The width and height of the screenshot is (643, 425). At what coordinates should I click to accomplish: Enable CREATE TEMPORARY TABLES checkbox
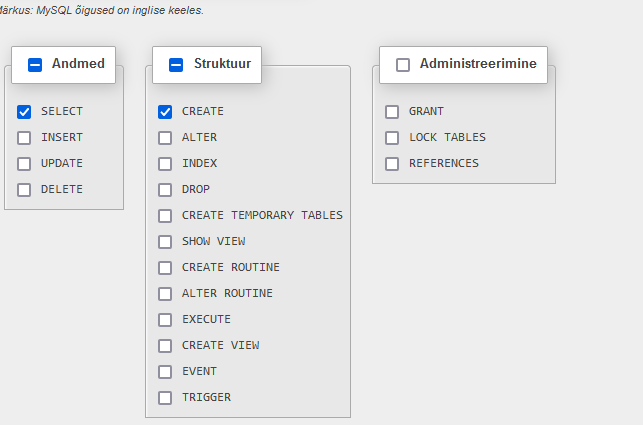(165, 216)
